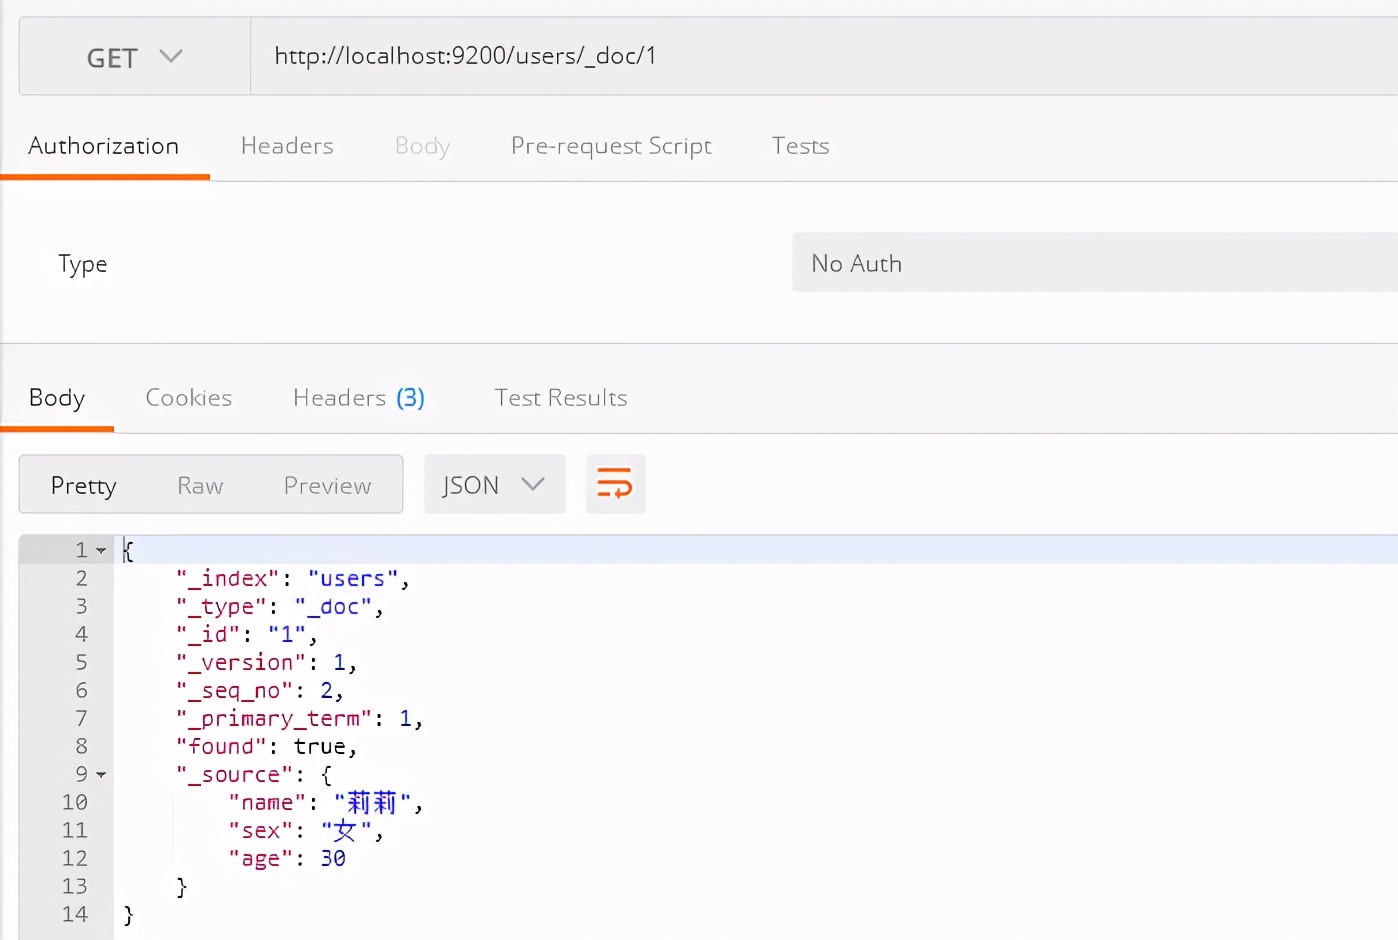
Task: Click the Type label in Authorization
Action: click(x=83, y=264)
